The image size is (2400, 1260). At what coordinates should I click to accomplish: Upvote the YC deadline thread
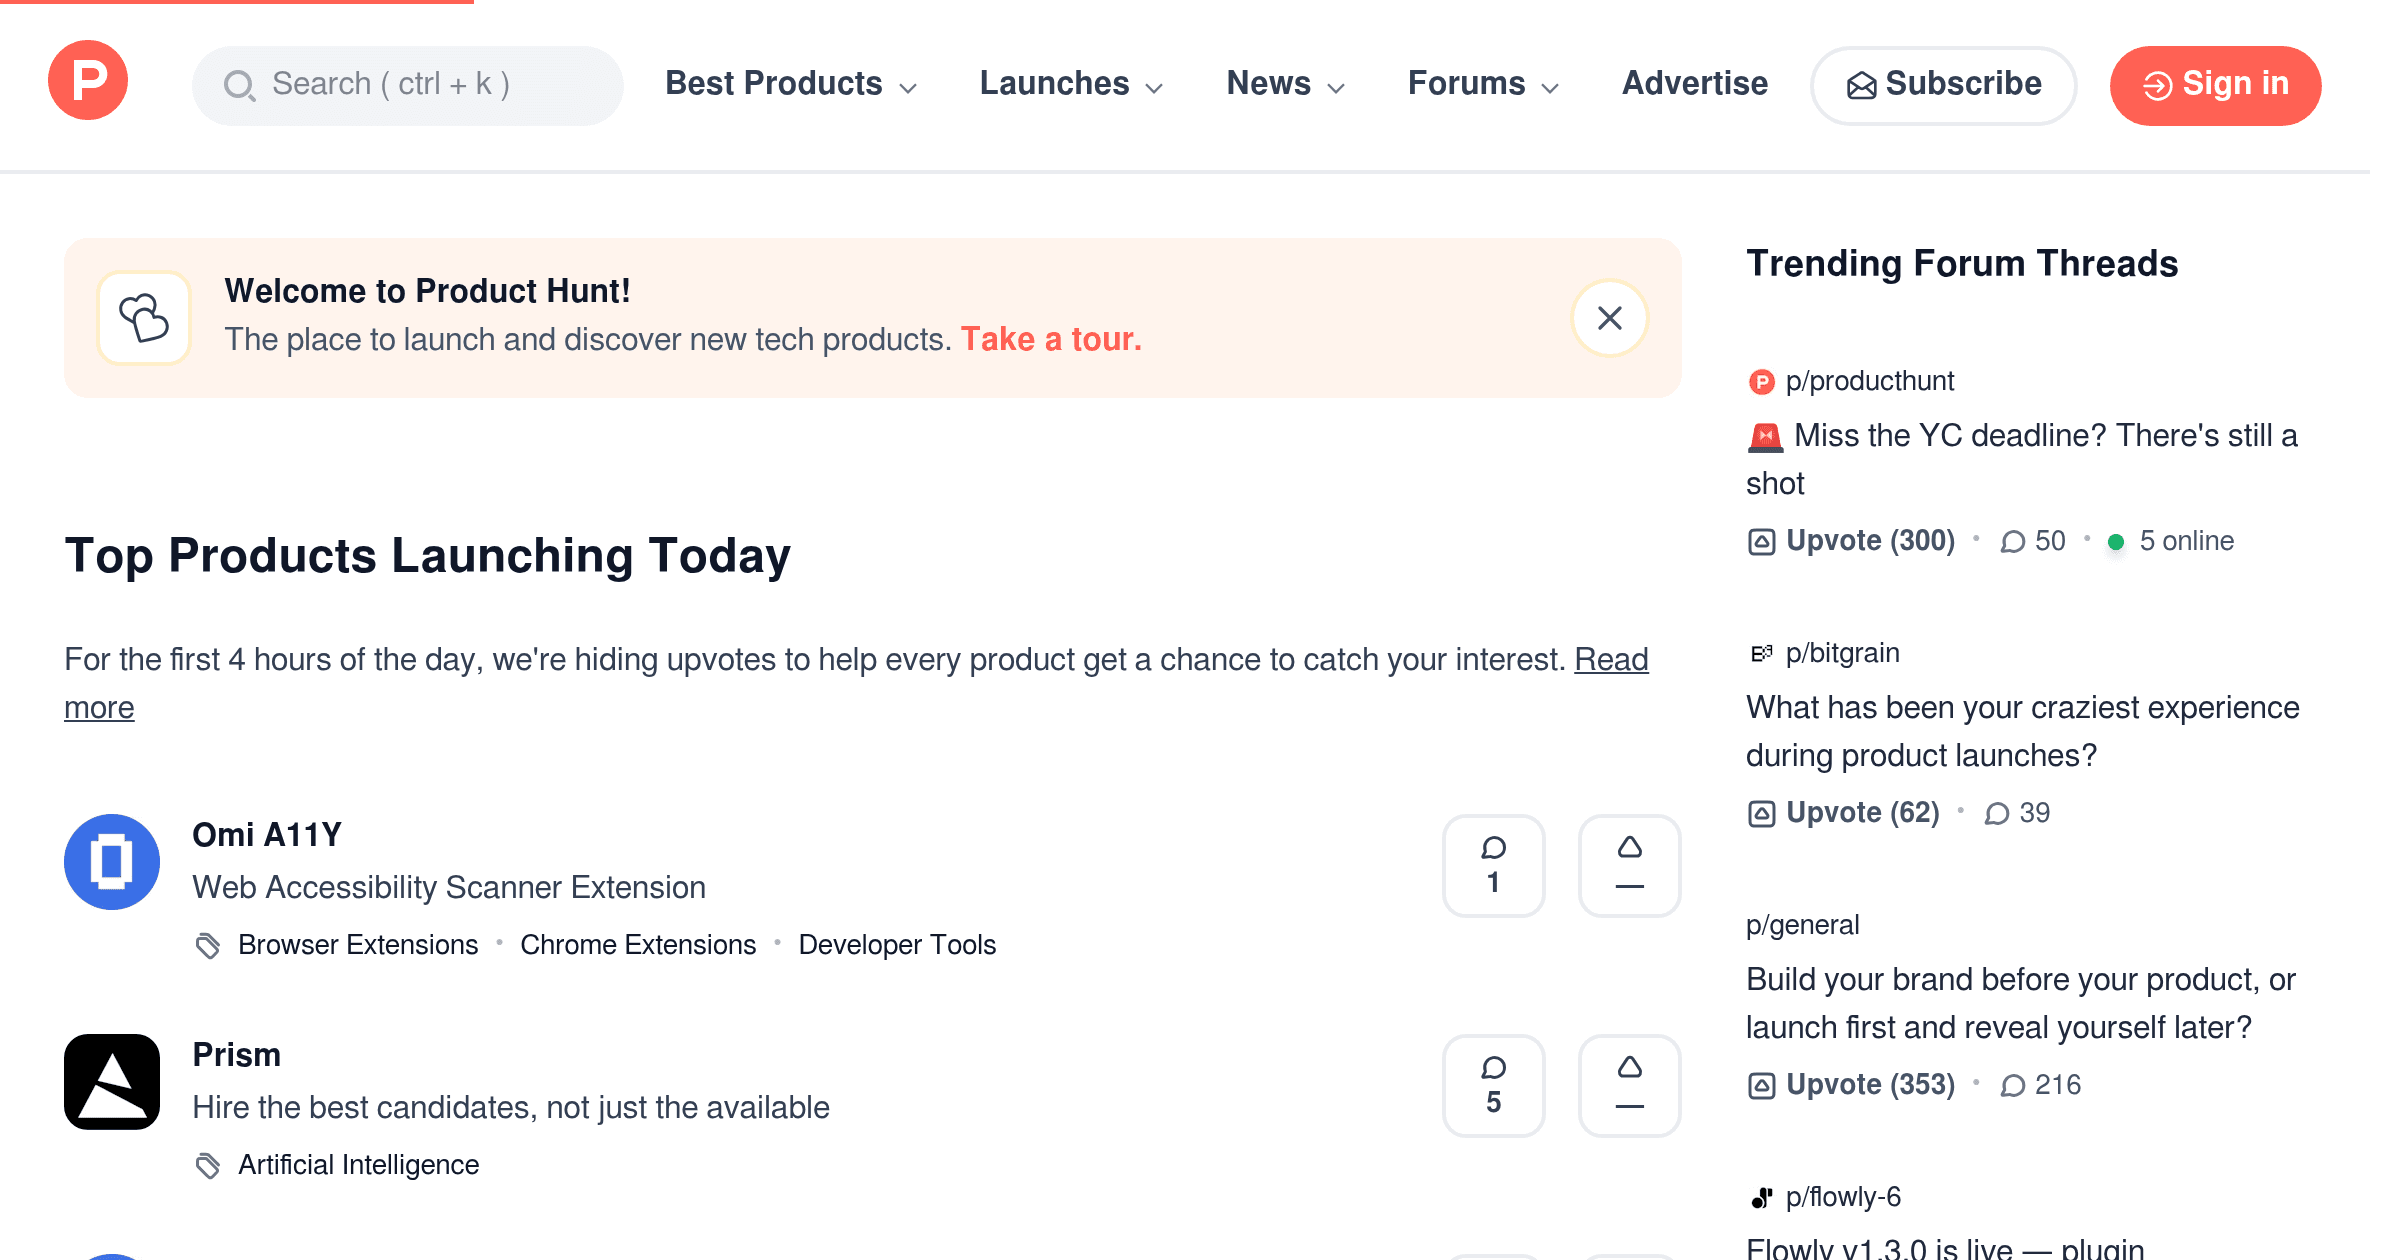(1852, 541)
